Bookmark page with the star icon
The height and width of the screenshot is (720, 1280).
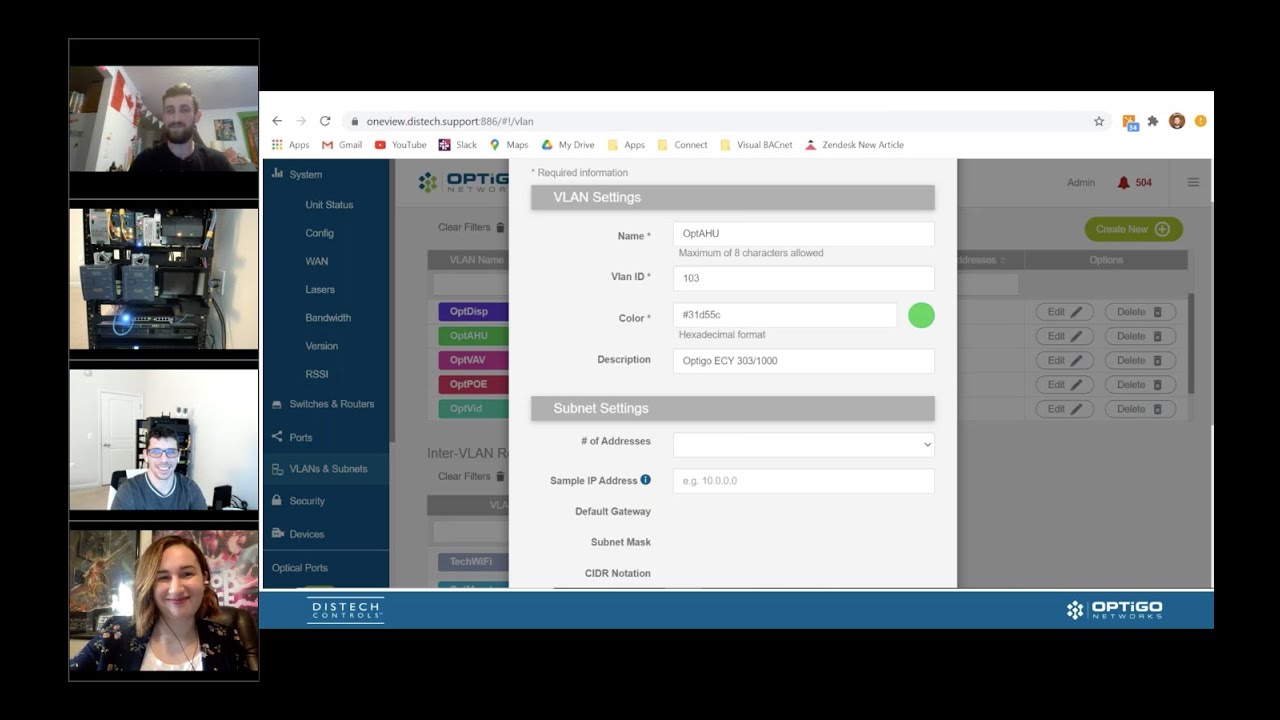pos(1099,121)
